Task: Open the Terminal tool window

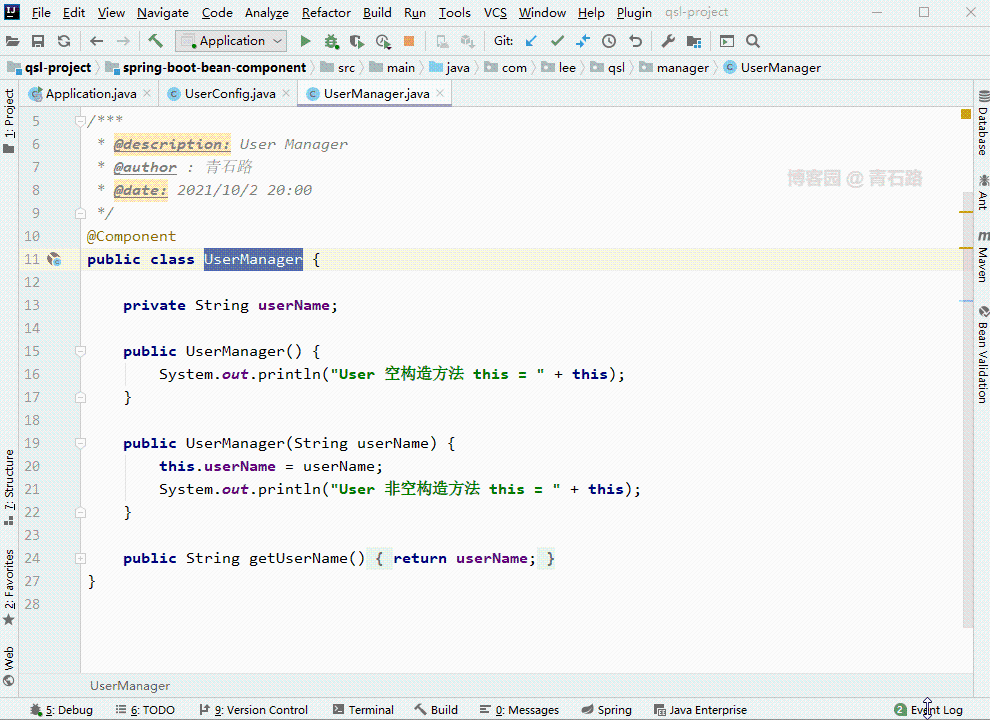Action: point(363,710)
